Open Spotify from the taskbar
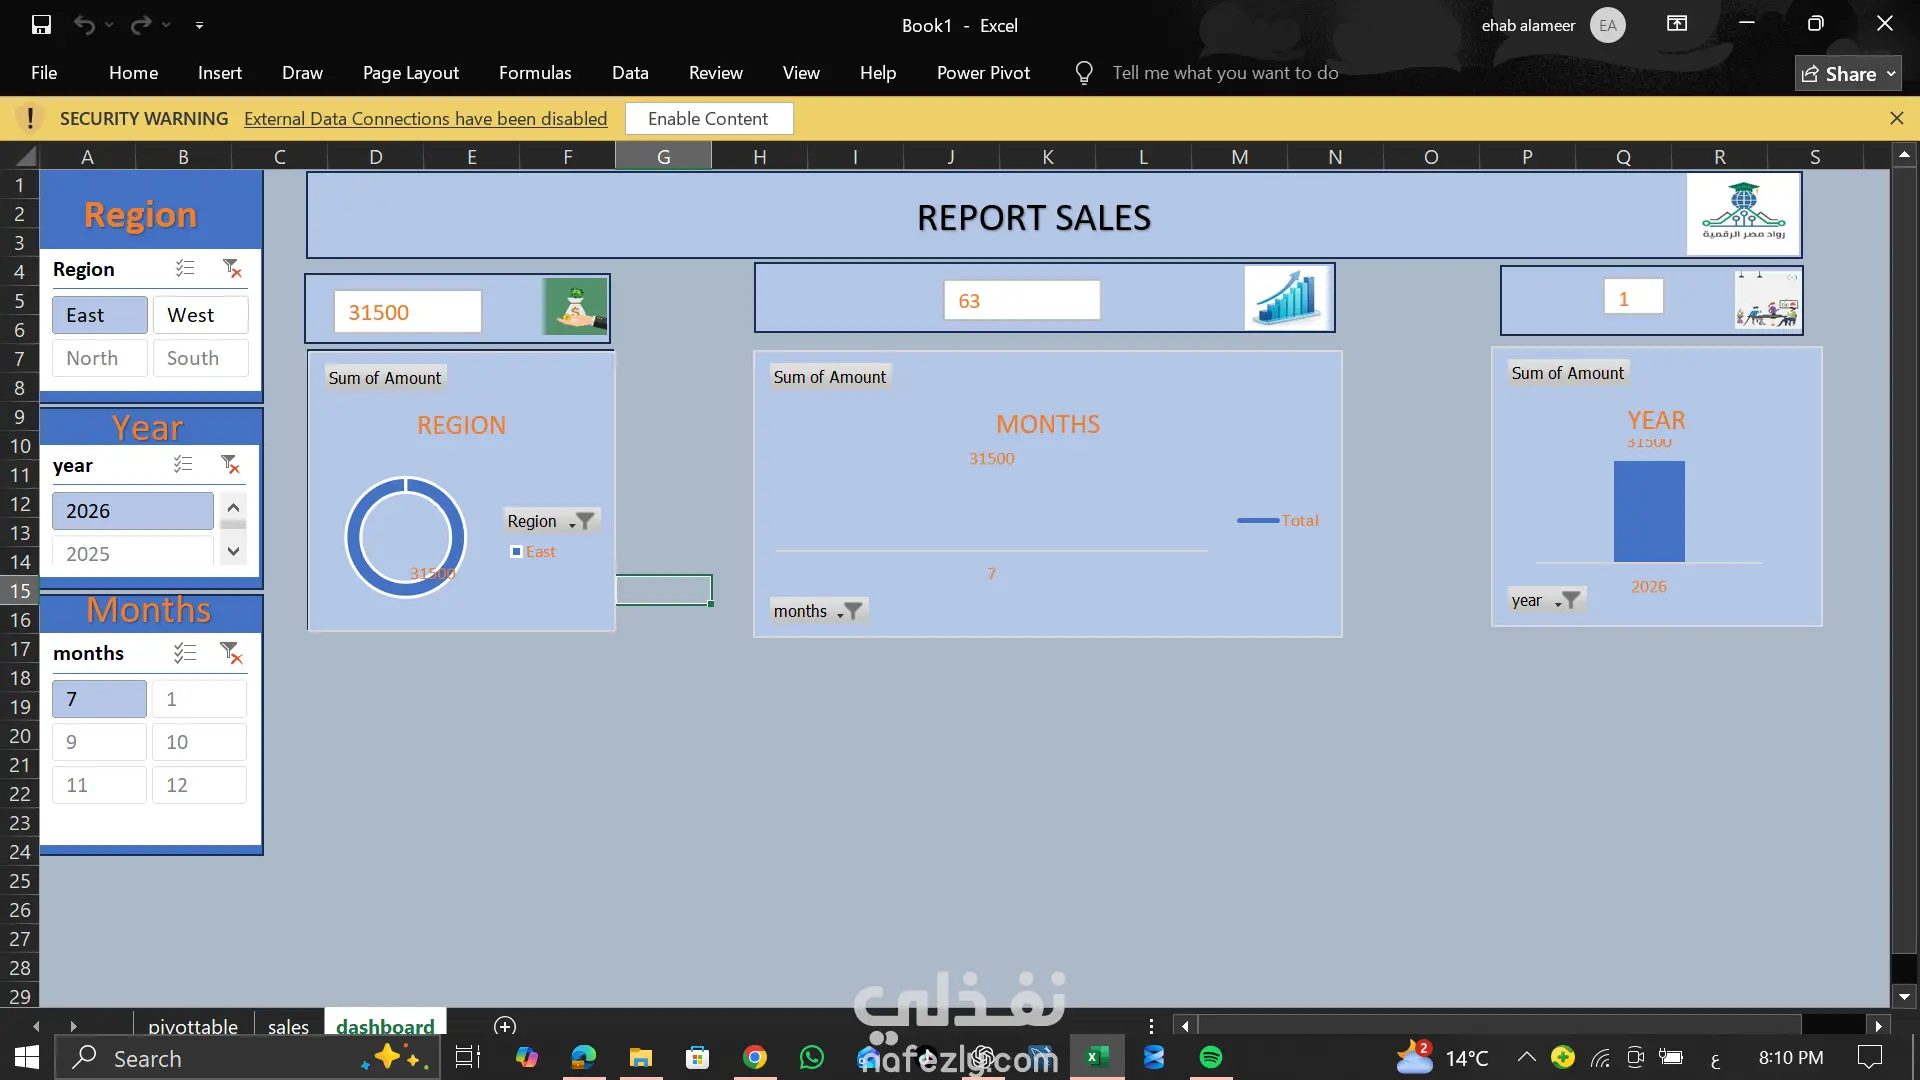 coord(1211,1057)
